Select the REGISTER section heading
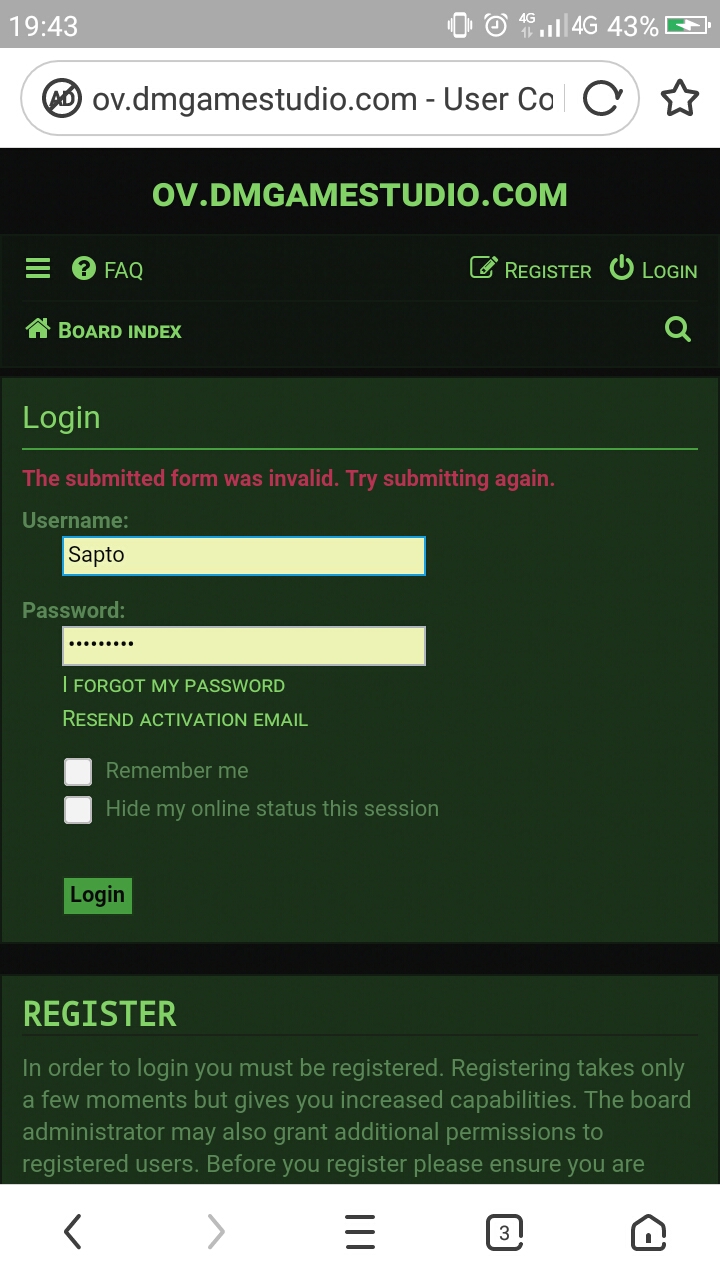Viewport: 720px width, 1280px height. click(99, 1013)
